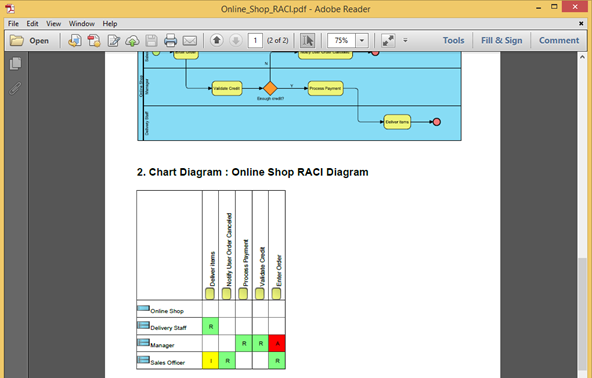Click Sales Officer R cell under Notify User

click(227, 361)
